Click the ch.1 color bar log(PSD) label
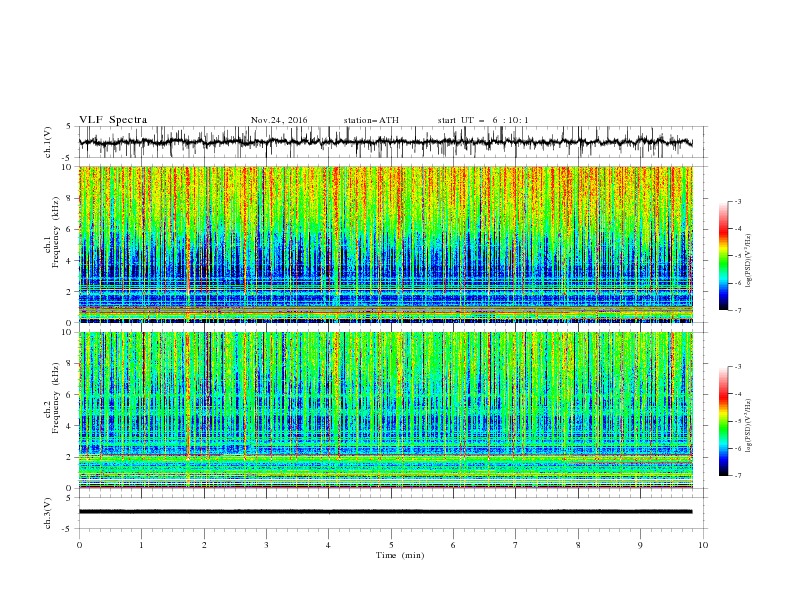 (748, 263)
